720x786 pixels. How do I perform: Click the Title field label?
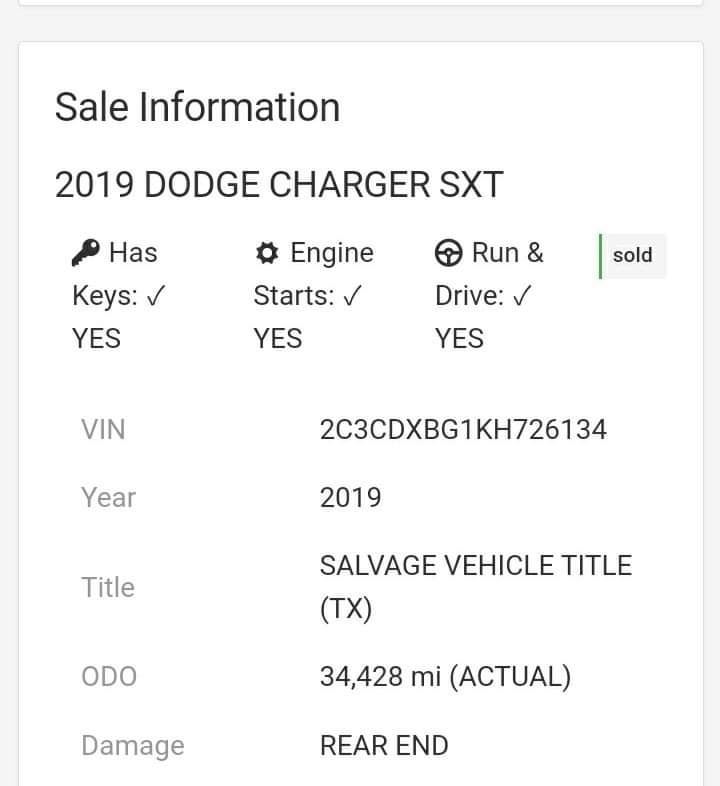[x=108, y=587]
